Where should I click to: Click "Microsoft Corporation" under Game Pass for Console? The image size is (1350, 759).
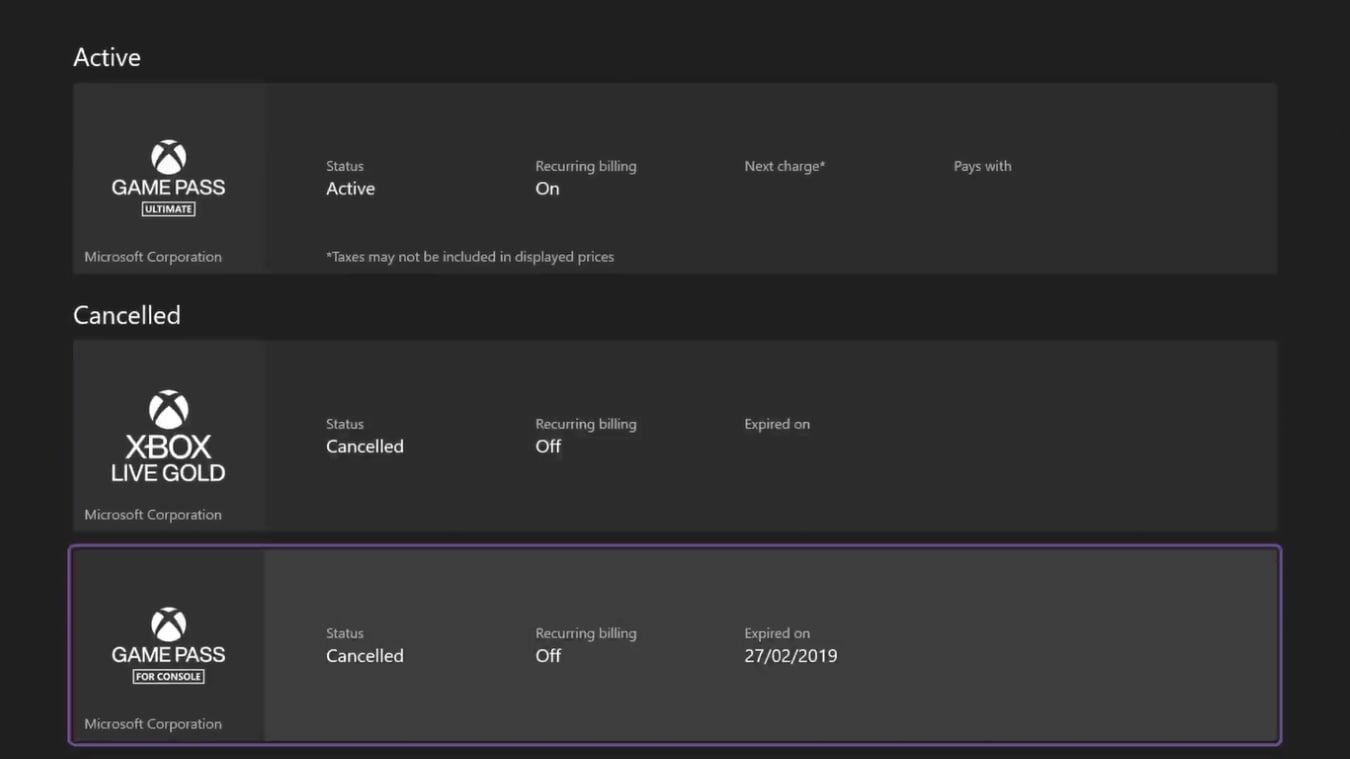(153, 724)
